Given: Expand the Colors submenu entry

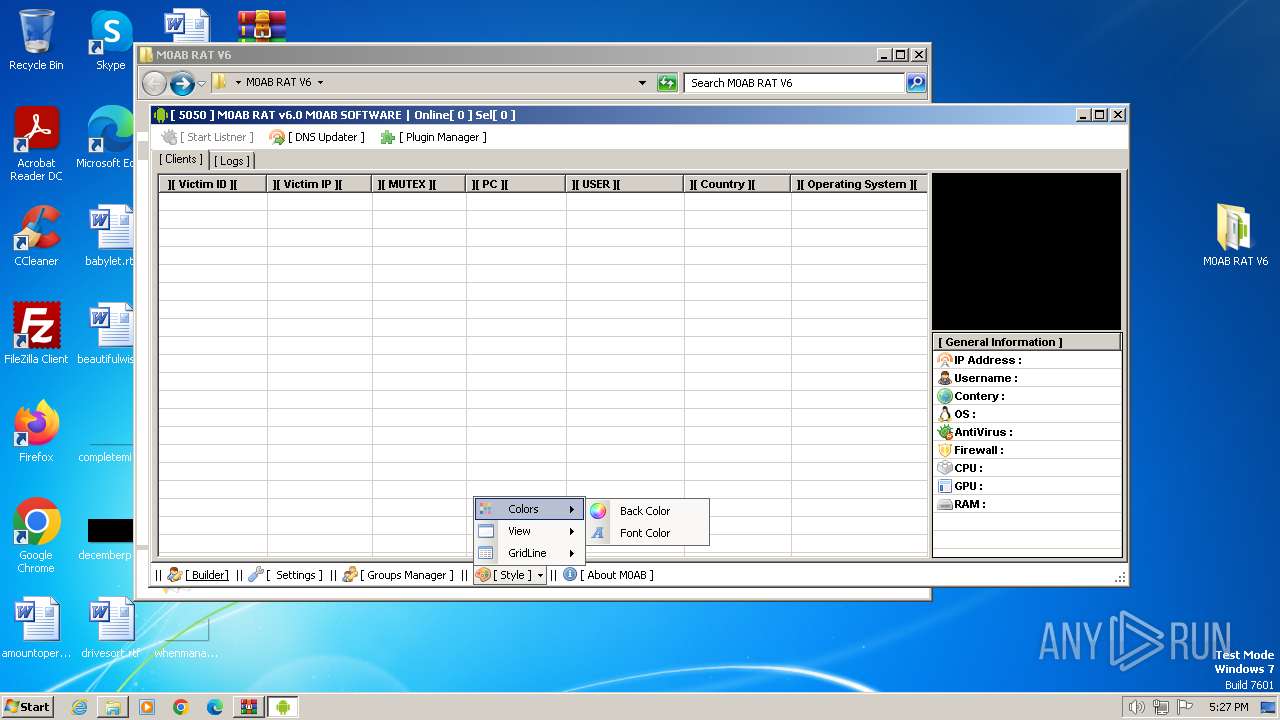Looking at the screenshot, I should [529, 509].
